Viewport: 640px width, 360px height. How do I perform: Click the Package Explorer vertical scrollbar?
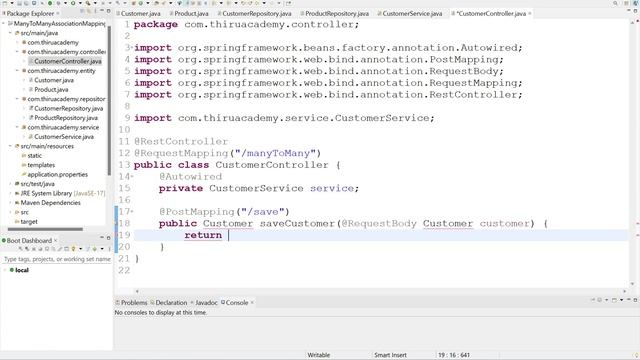(x=109, y=100)
